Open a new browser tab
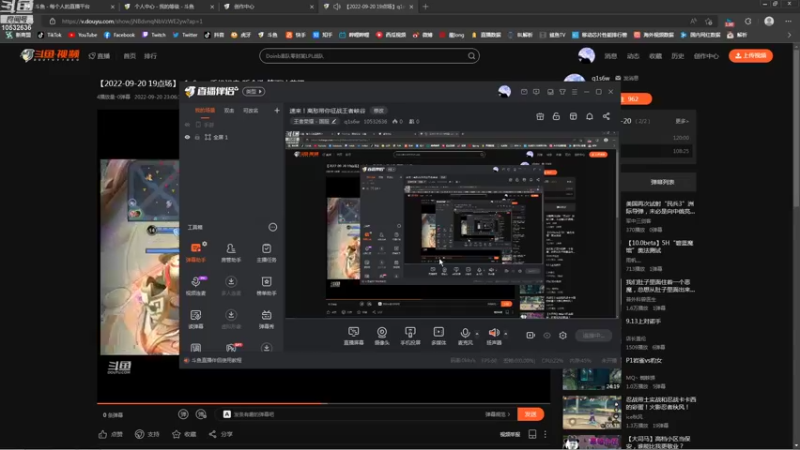Screen dimensions: 800x450 pyautogui.click(x=426, y=7)
